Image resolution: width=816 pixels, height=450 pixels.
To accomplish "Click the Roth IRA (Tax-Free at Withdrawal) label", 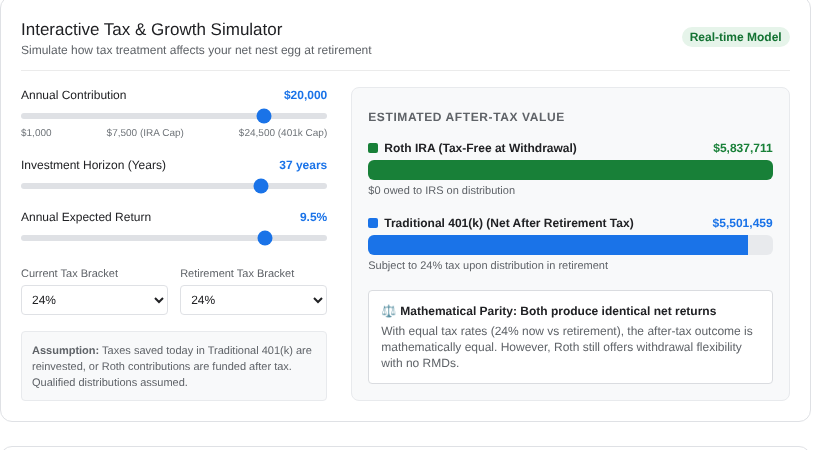I will (480, 148).
